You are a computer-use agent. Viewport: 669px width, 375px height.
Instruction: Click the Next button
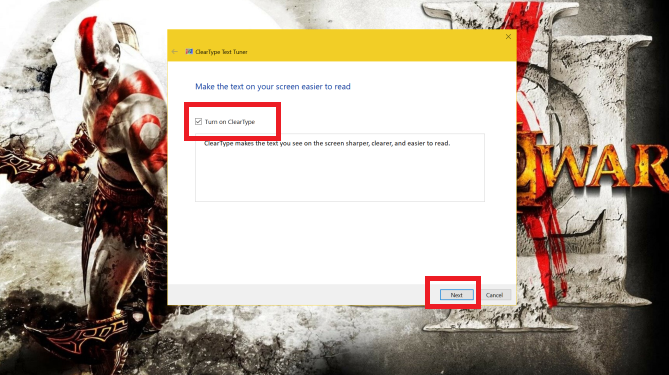457,295
